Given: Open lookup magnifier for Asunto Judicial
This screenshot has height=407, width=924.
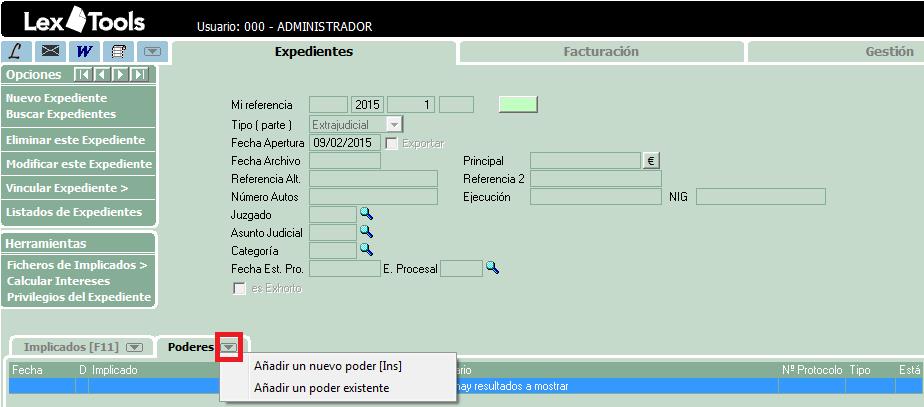Looking at the screenshot, I should (x=366, y=232).
